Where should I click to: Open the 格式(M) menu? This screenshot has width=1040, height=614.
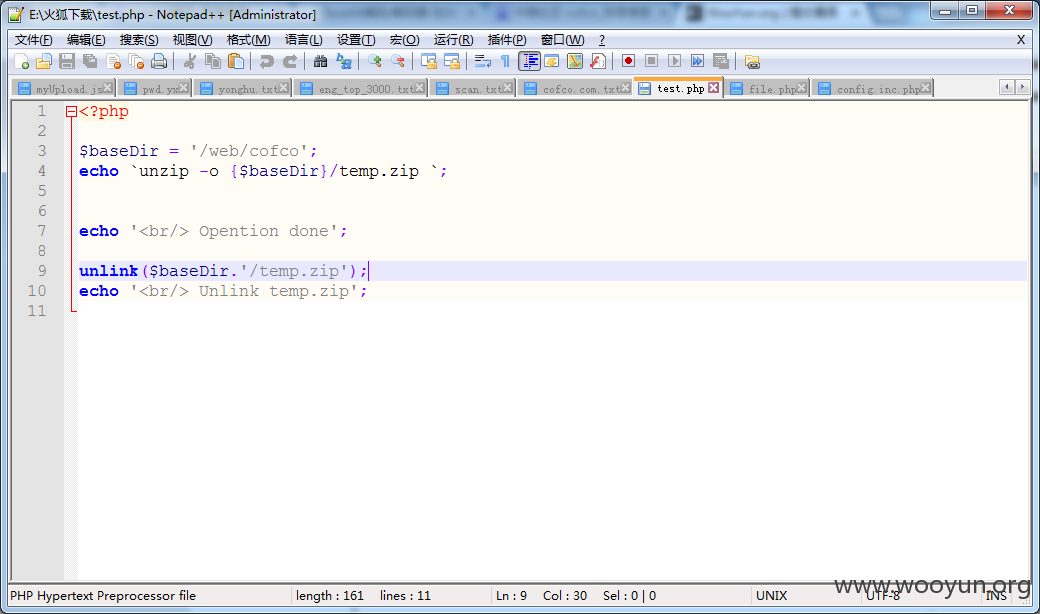point(248,40)
